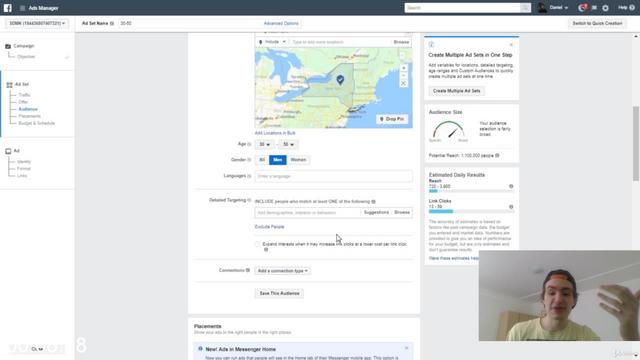The image size is (640, 360).
Task: Click the Campaign folder icon
Action: coord(8,46)
